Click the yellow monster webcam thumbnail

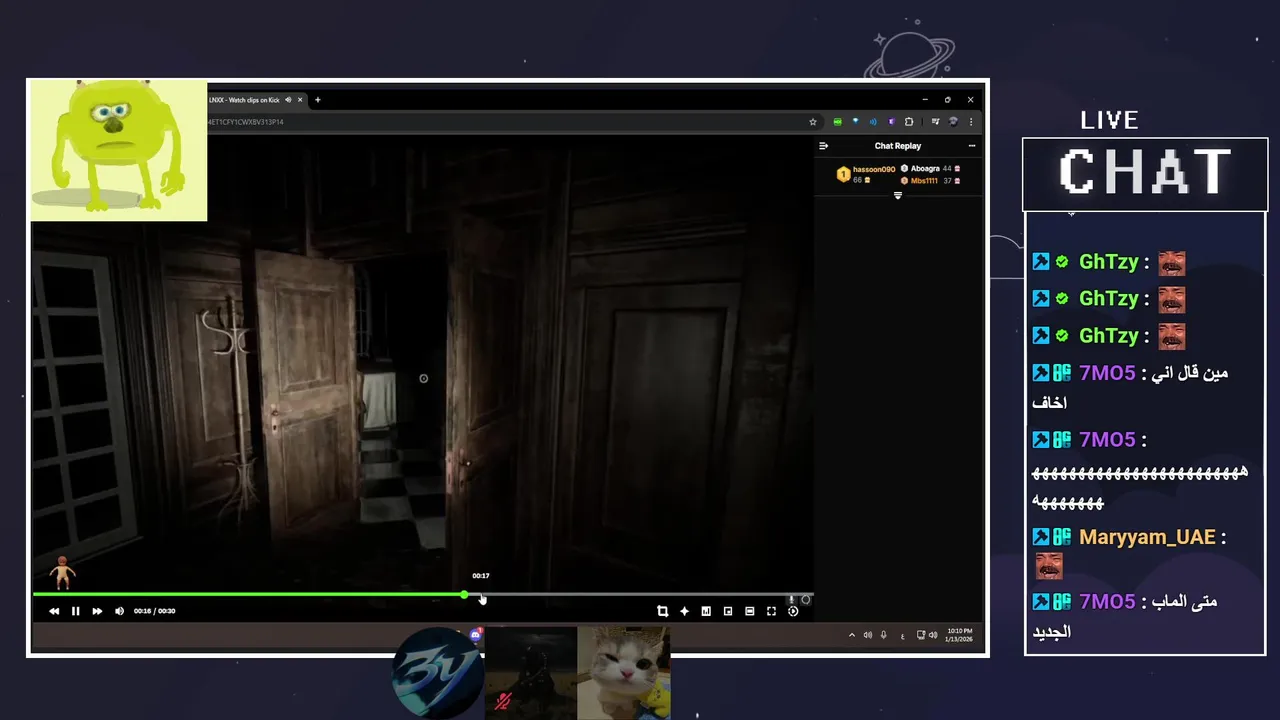(119, 151)
